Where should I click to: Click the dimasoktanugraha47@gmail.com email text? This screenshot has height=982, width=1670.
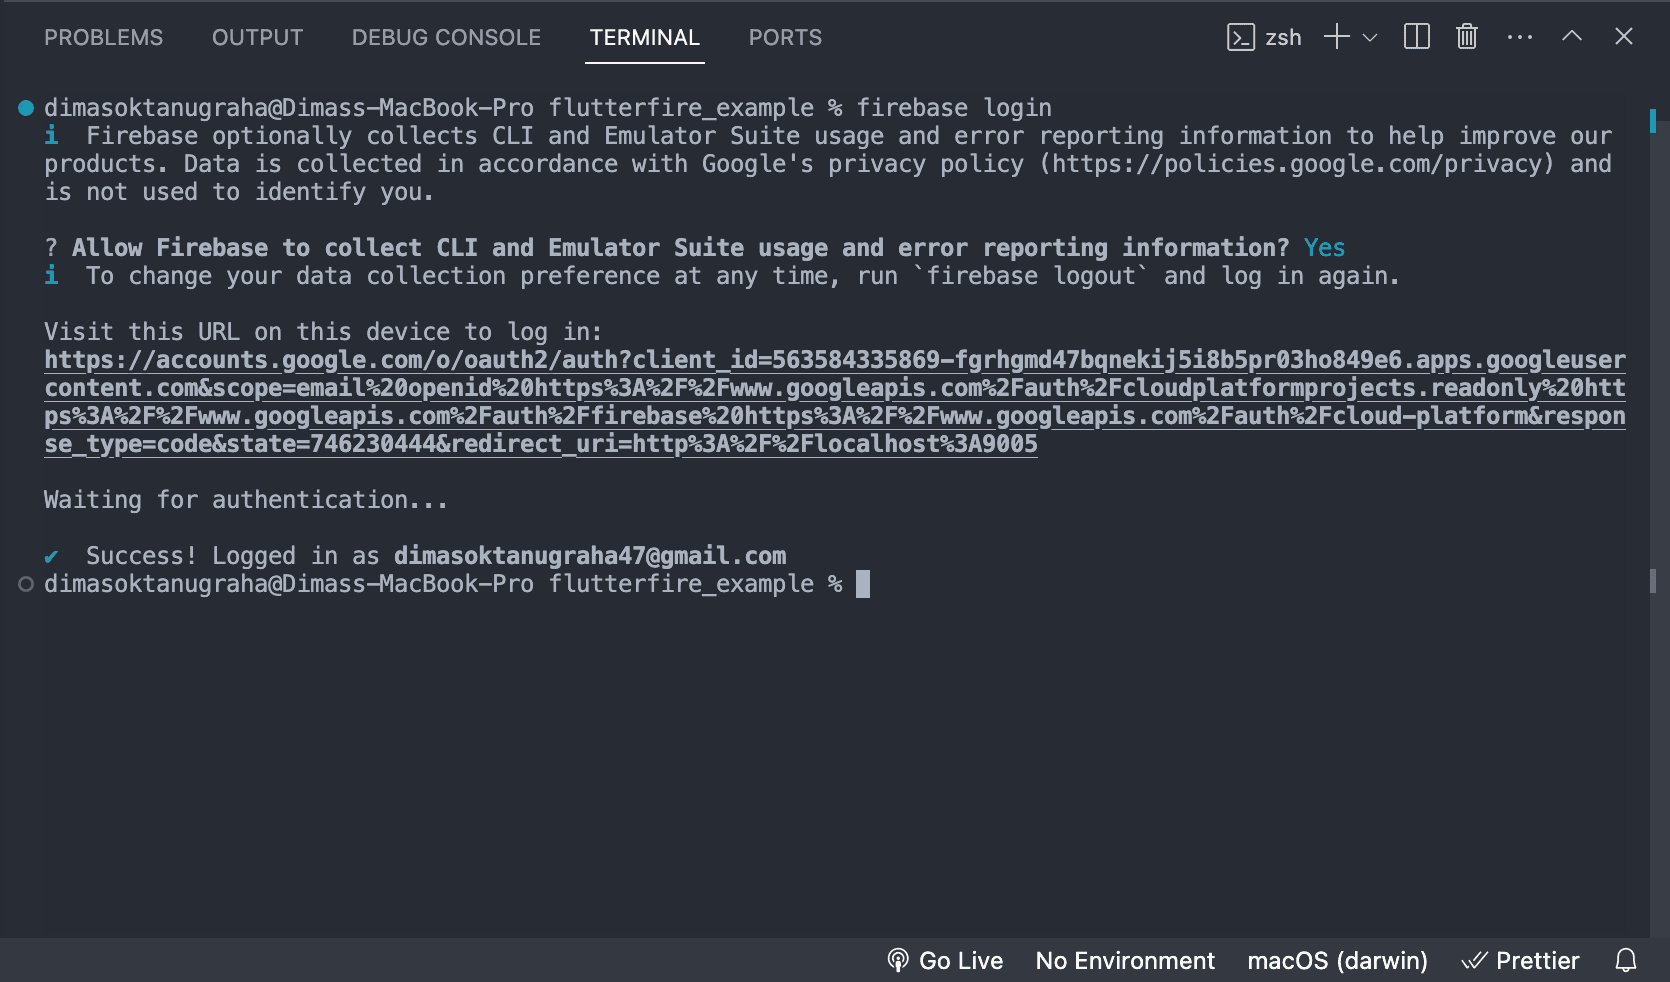(x=590, y=556)
